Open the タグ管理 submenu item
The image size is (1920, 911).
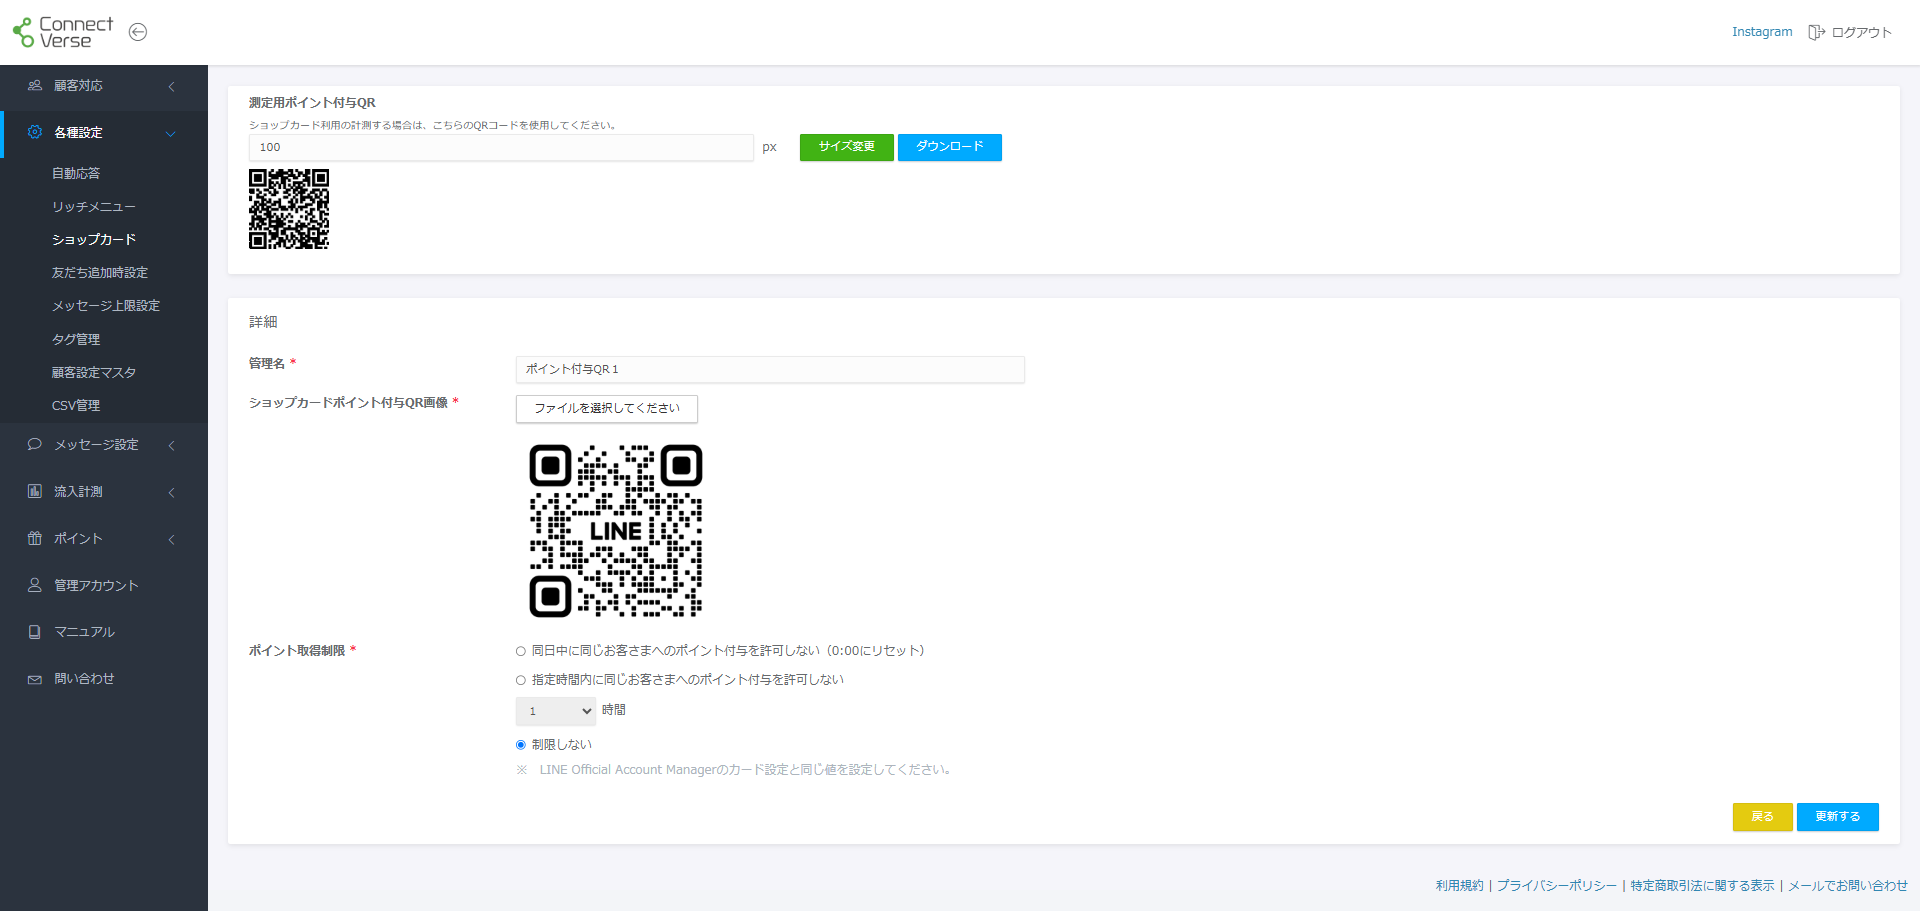point(76,339)
